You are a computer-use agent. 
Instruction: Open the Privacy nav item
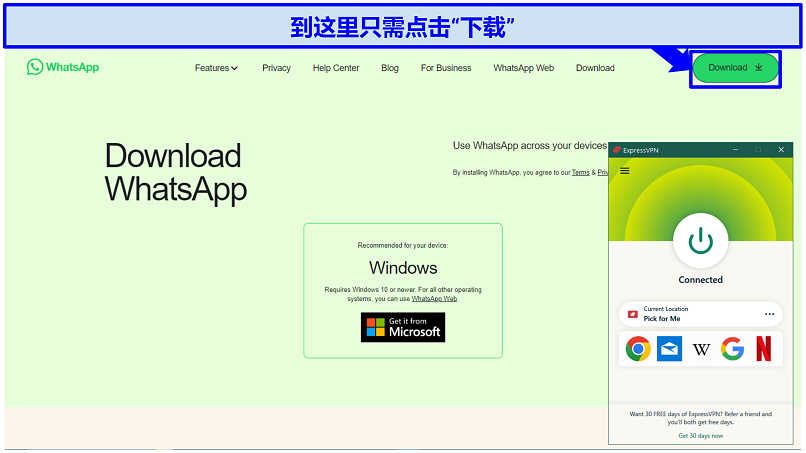coord(276,68)
